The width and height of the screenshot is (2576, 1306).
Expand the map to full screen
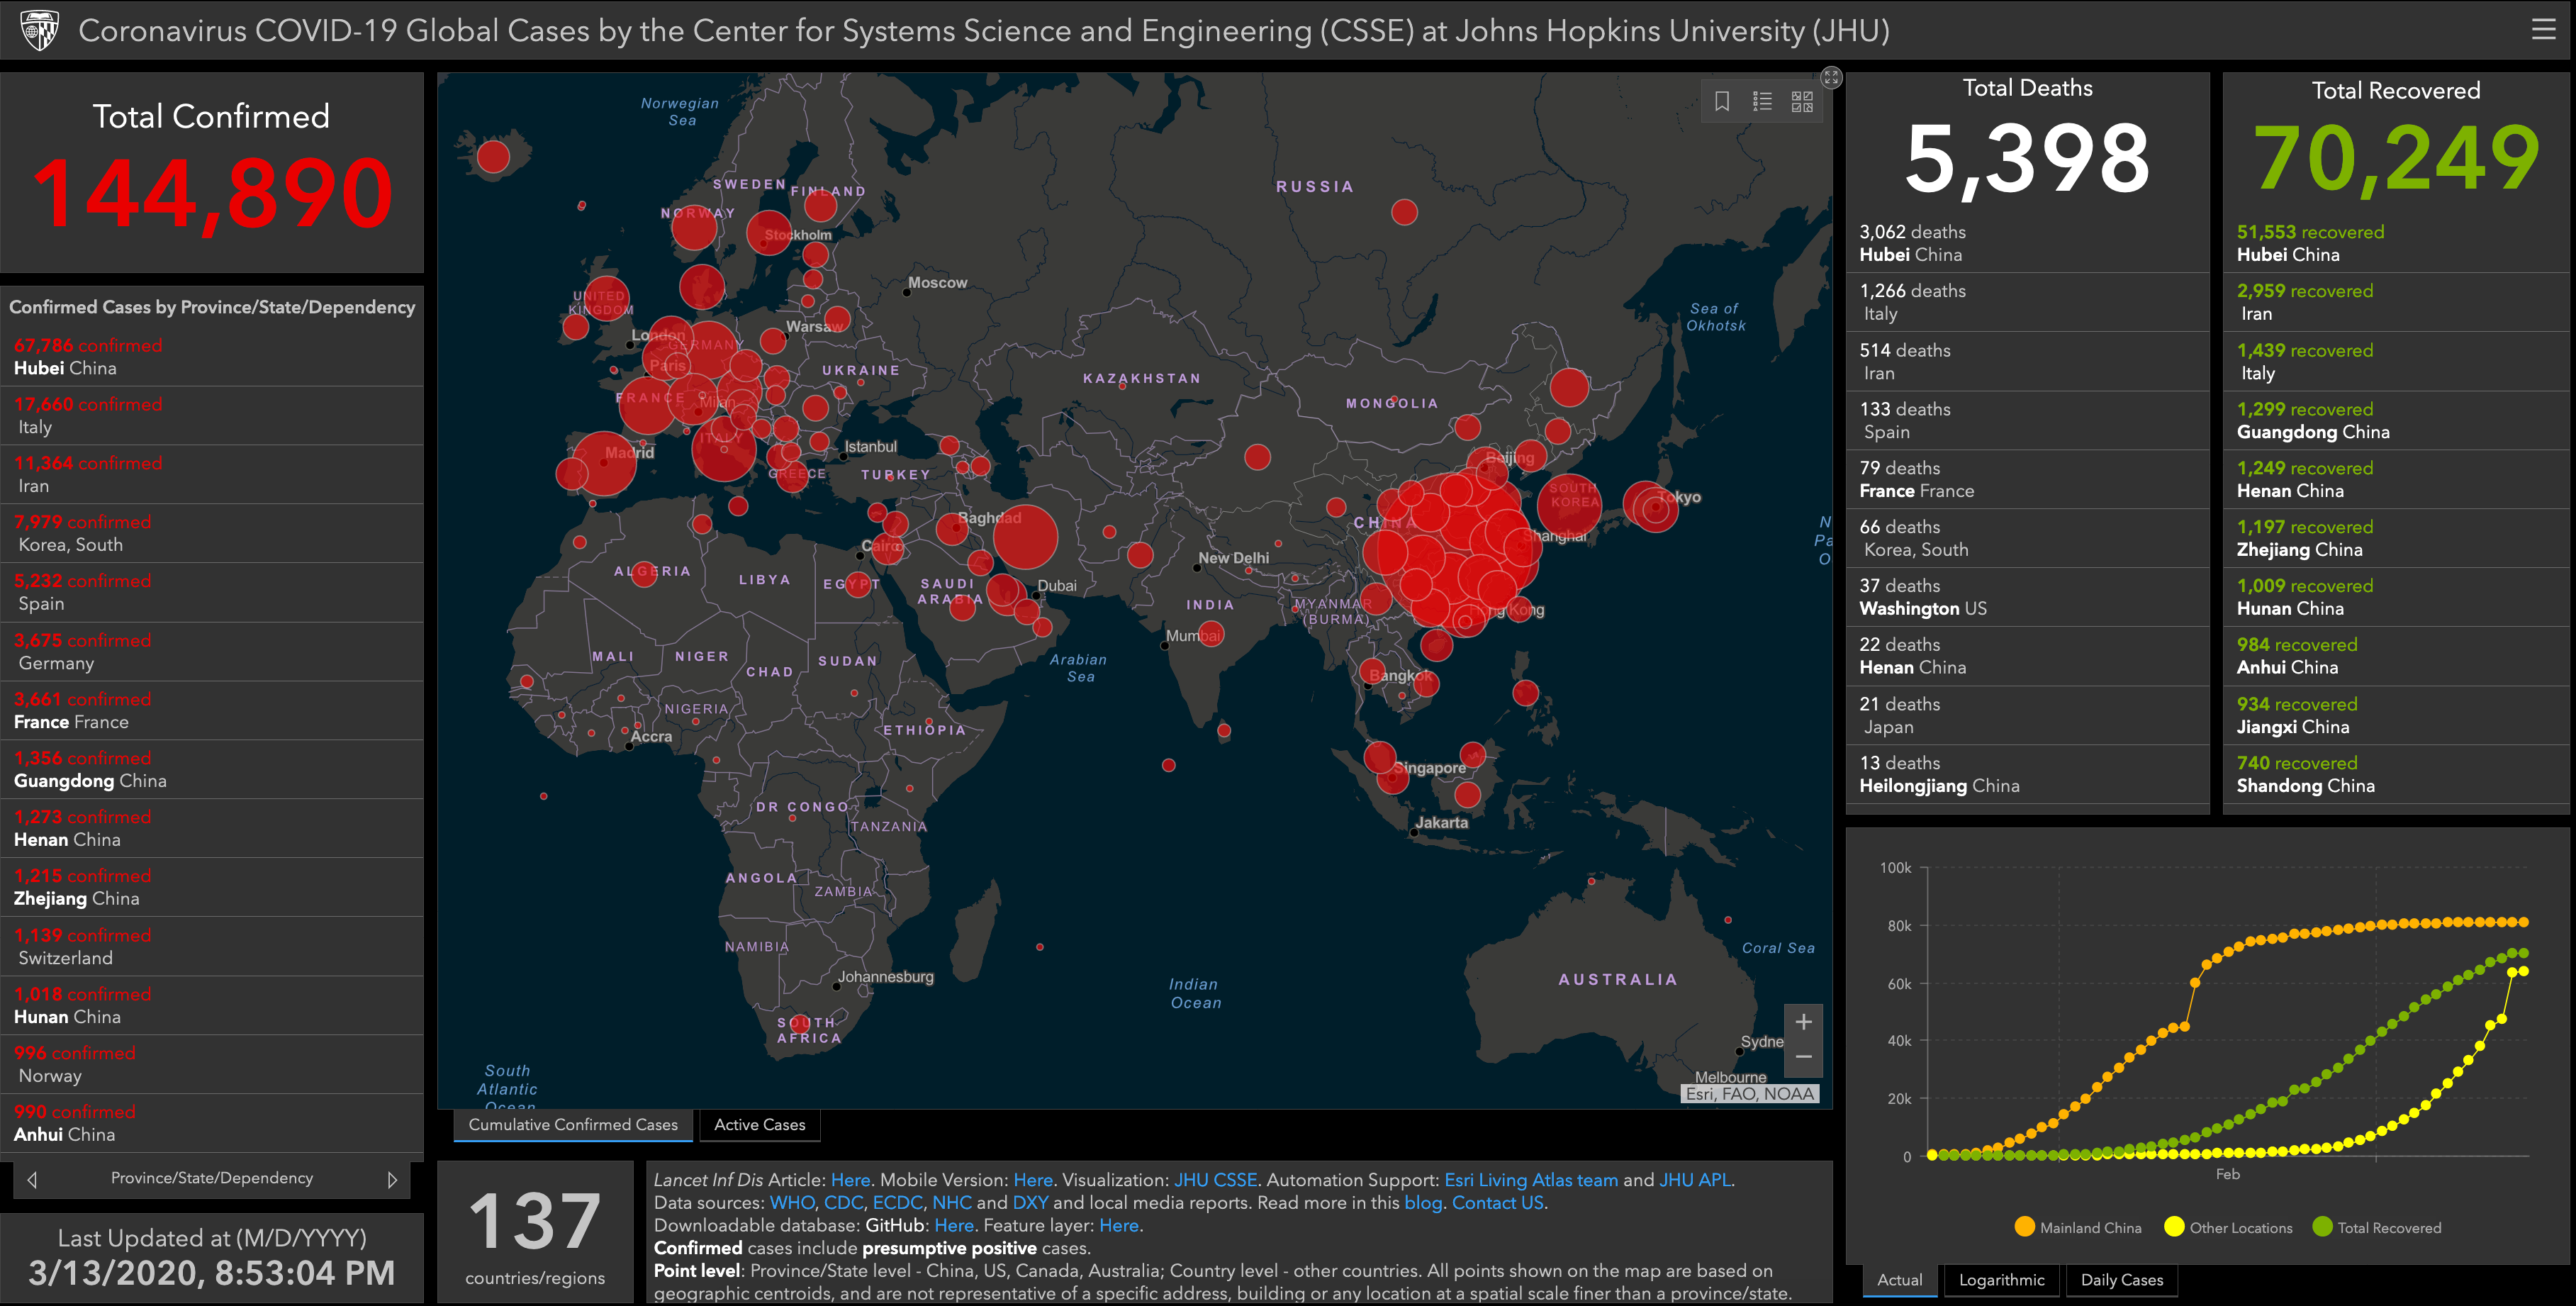(1831, 77)
